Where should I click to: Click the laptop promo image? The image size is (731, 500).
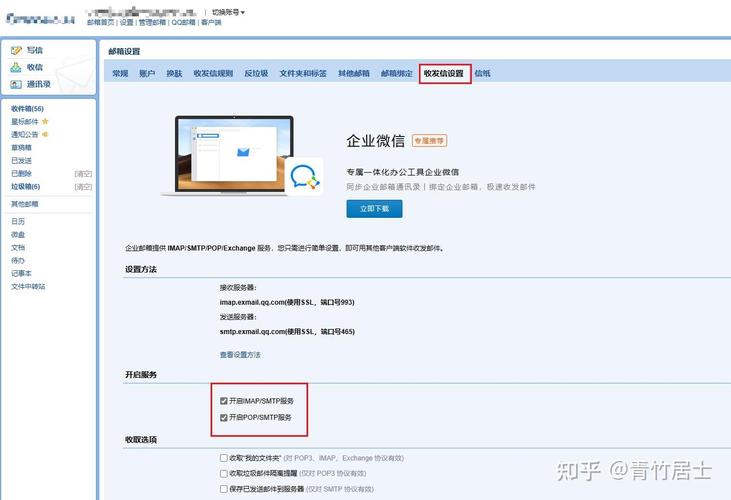234,156
